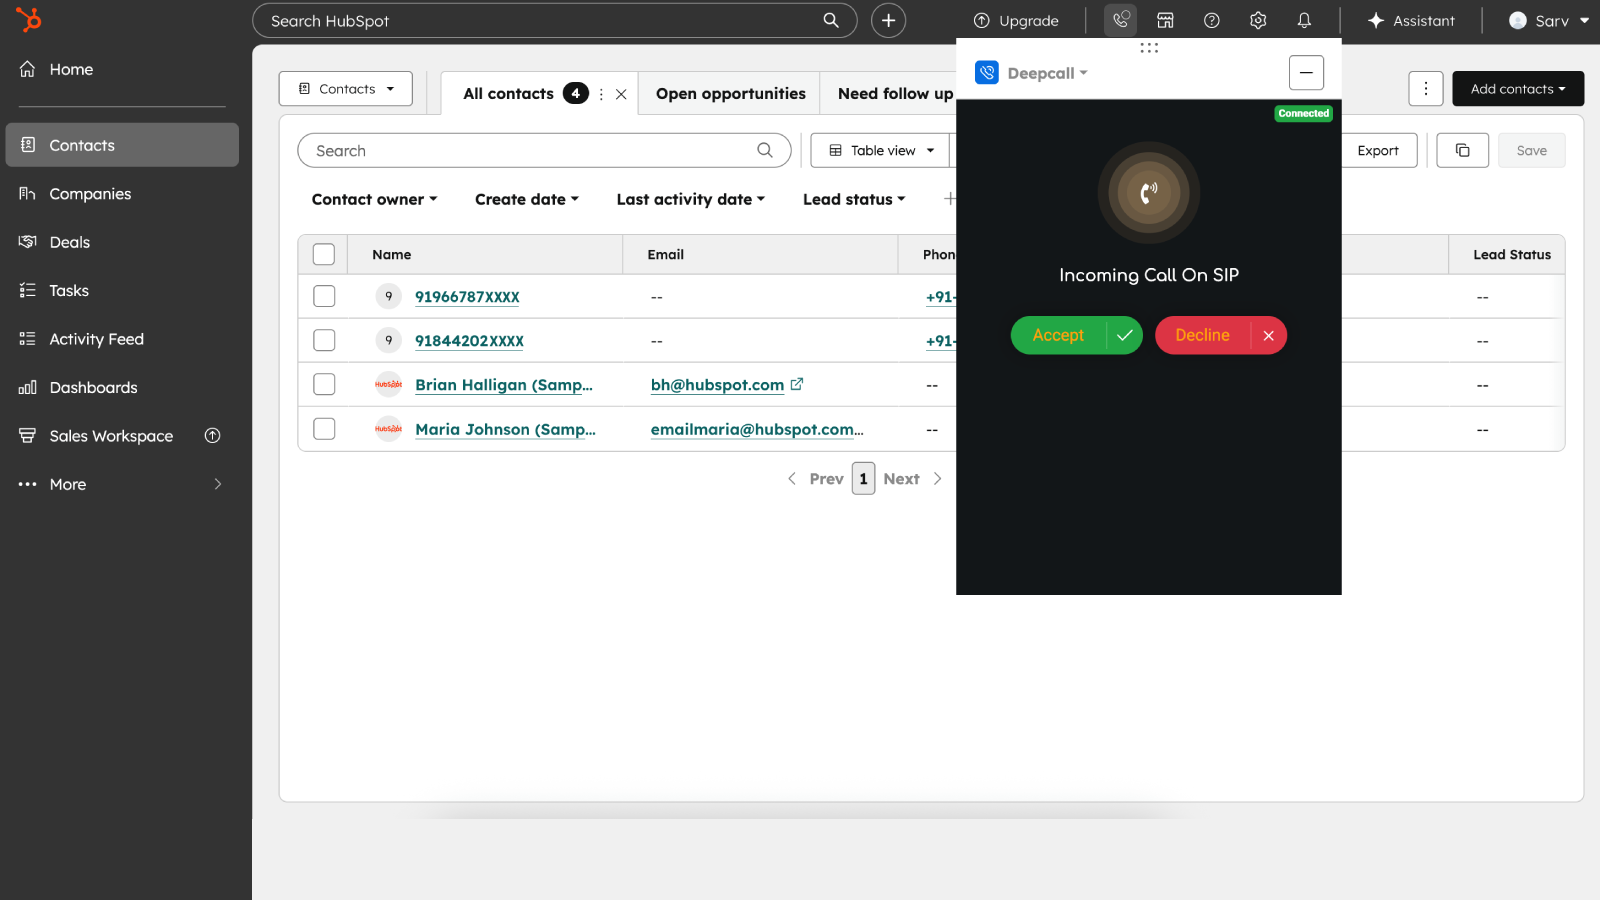Screen dimensions: 1600x900
Task: Open the Table view dropdown
Action: 882,150
